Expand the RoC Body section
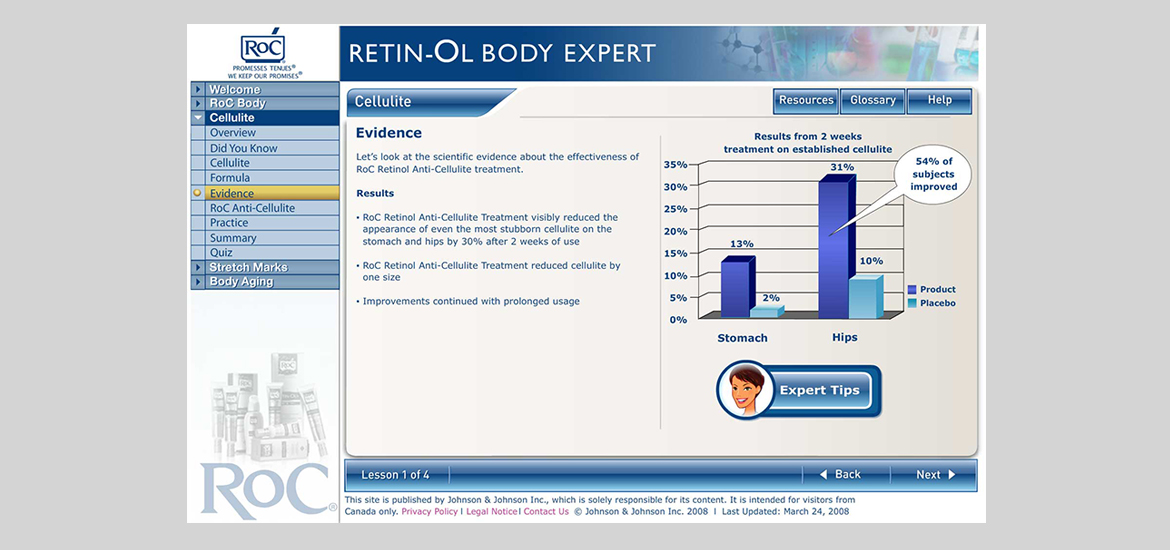This screenshot has width=1170, height=550. pyautogui.click(x=199, y=104)
